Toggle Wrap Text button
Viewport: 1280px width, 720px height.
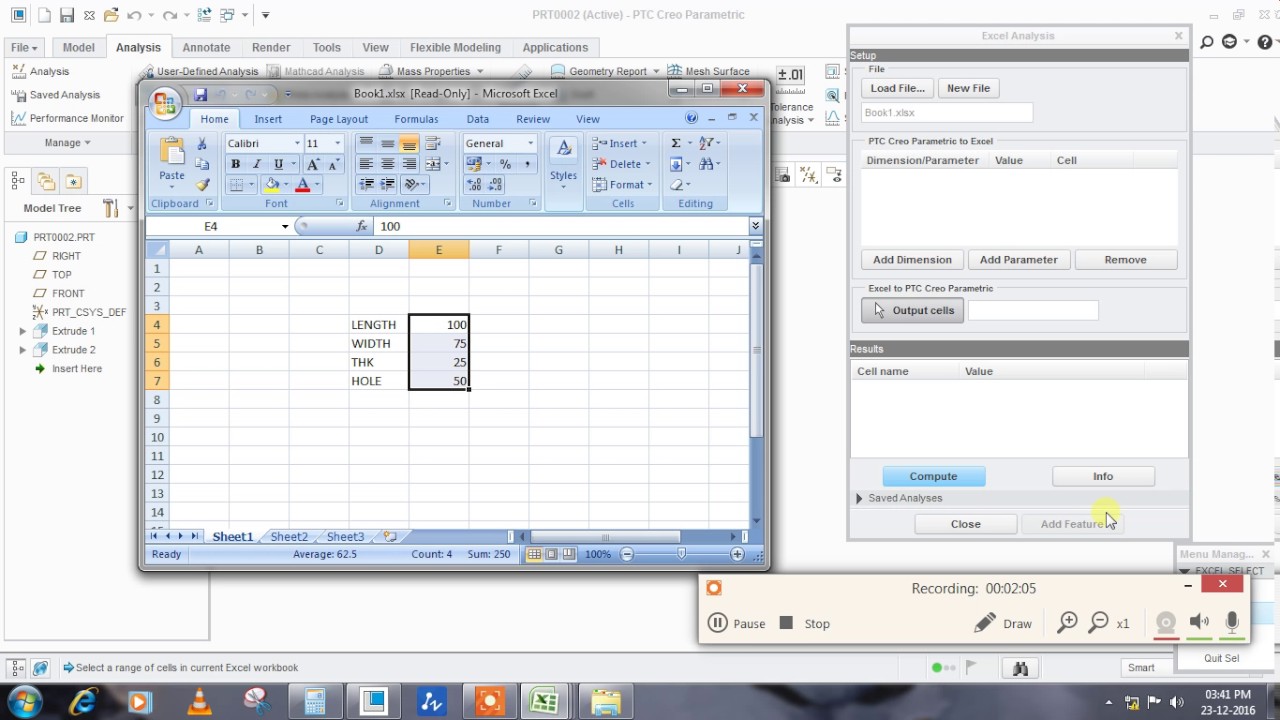pos(432,144)
